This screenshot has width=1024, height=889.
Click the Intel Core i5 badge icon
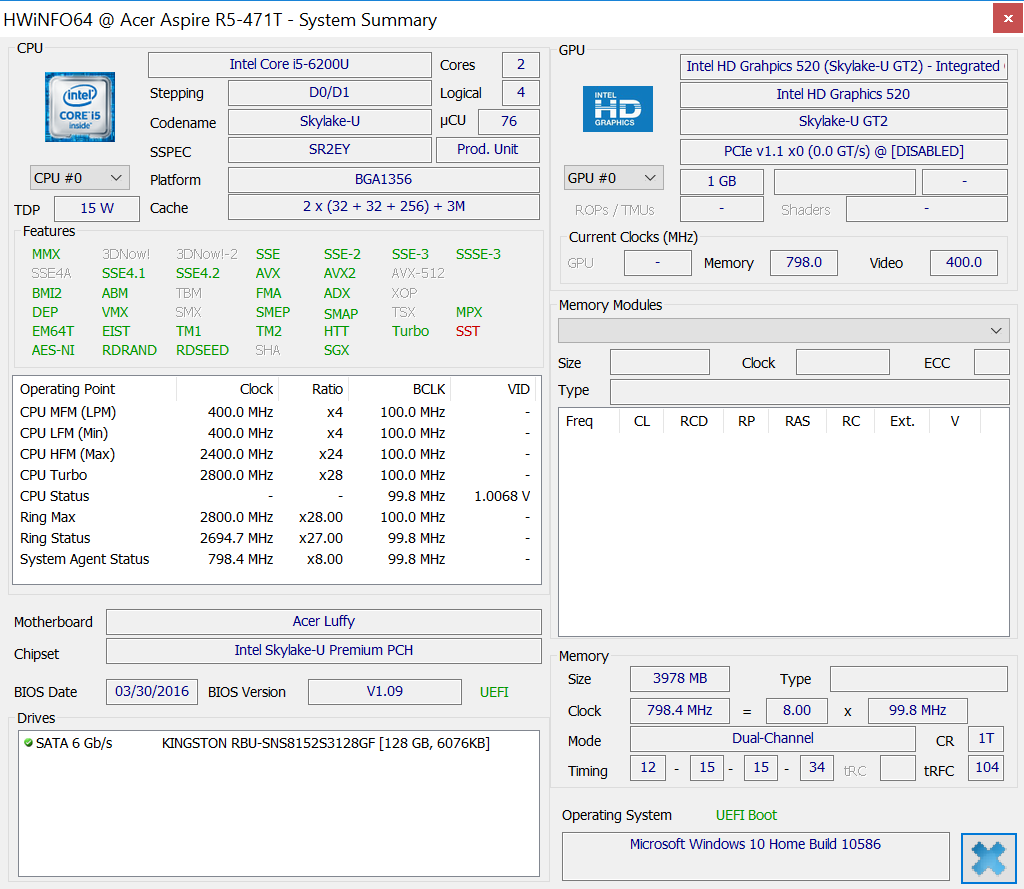point(79,106)
